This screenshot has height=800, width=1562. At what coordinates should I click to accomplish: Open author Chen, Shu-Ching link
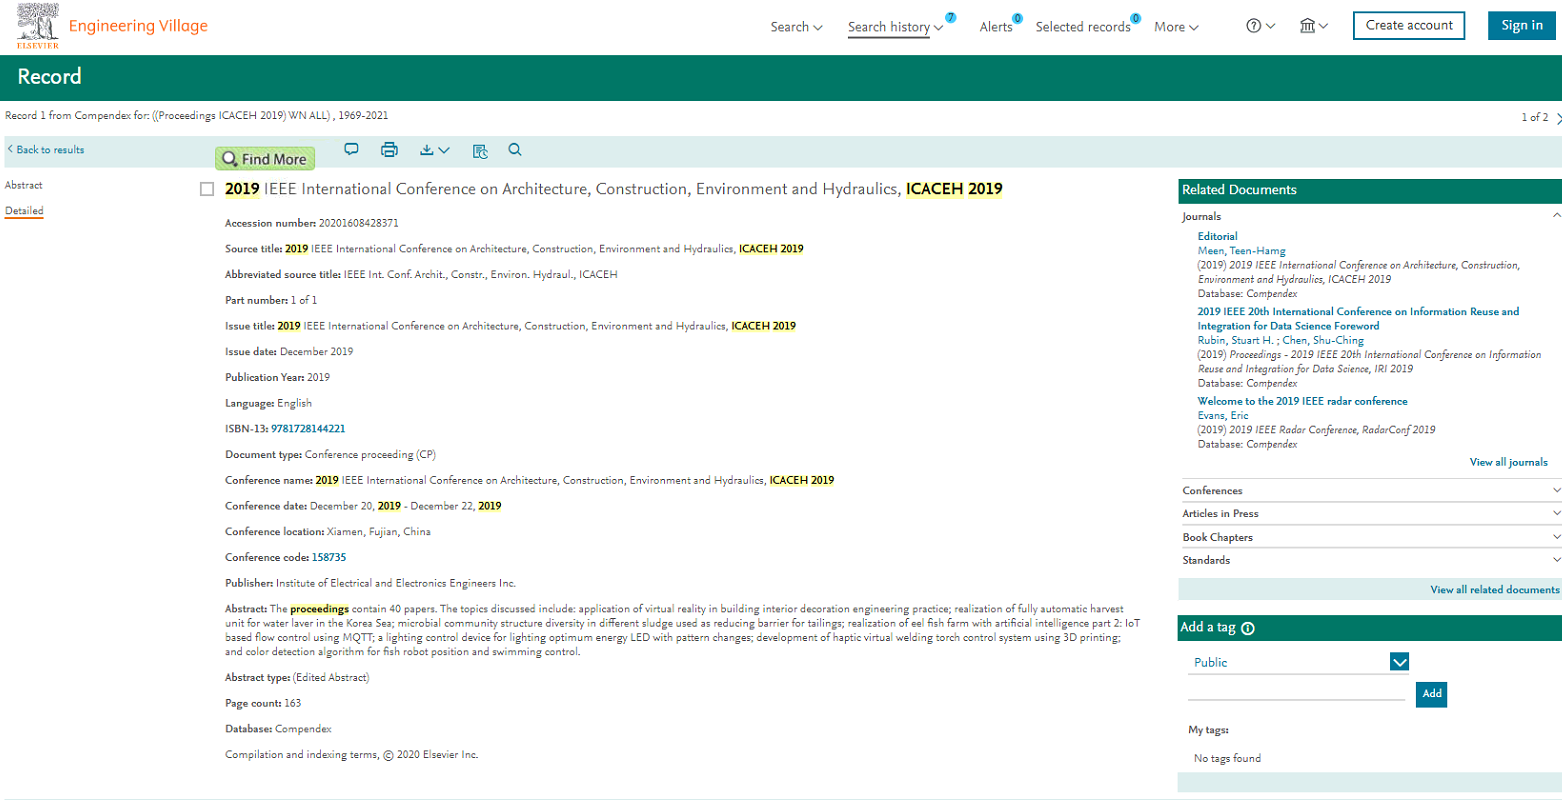tap(1323, 341)
